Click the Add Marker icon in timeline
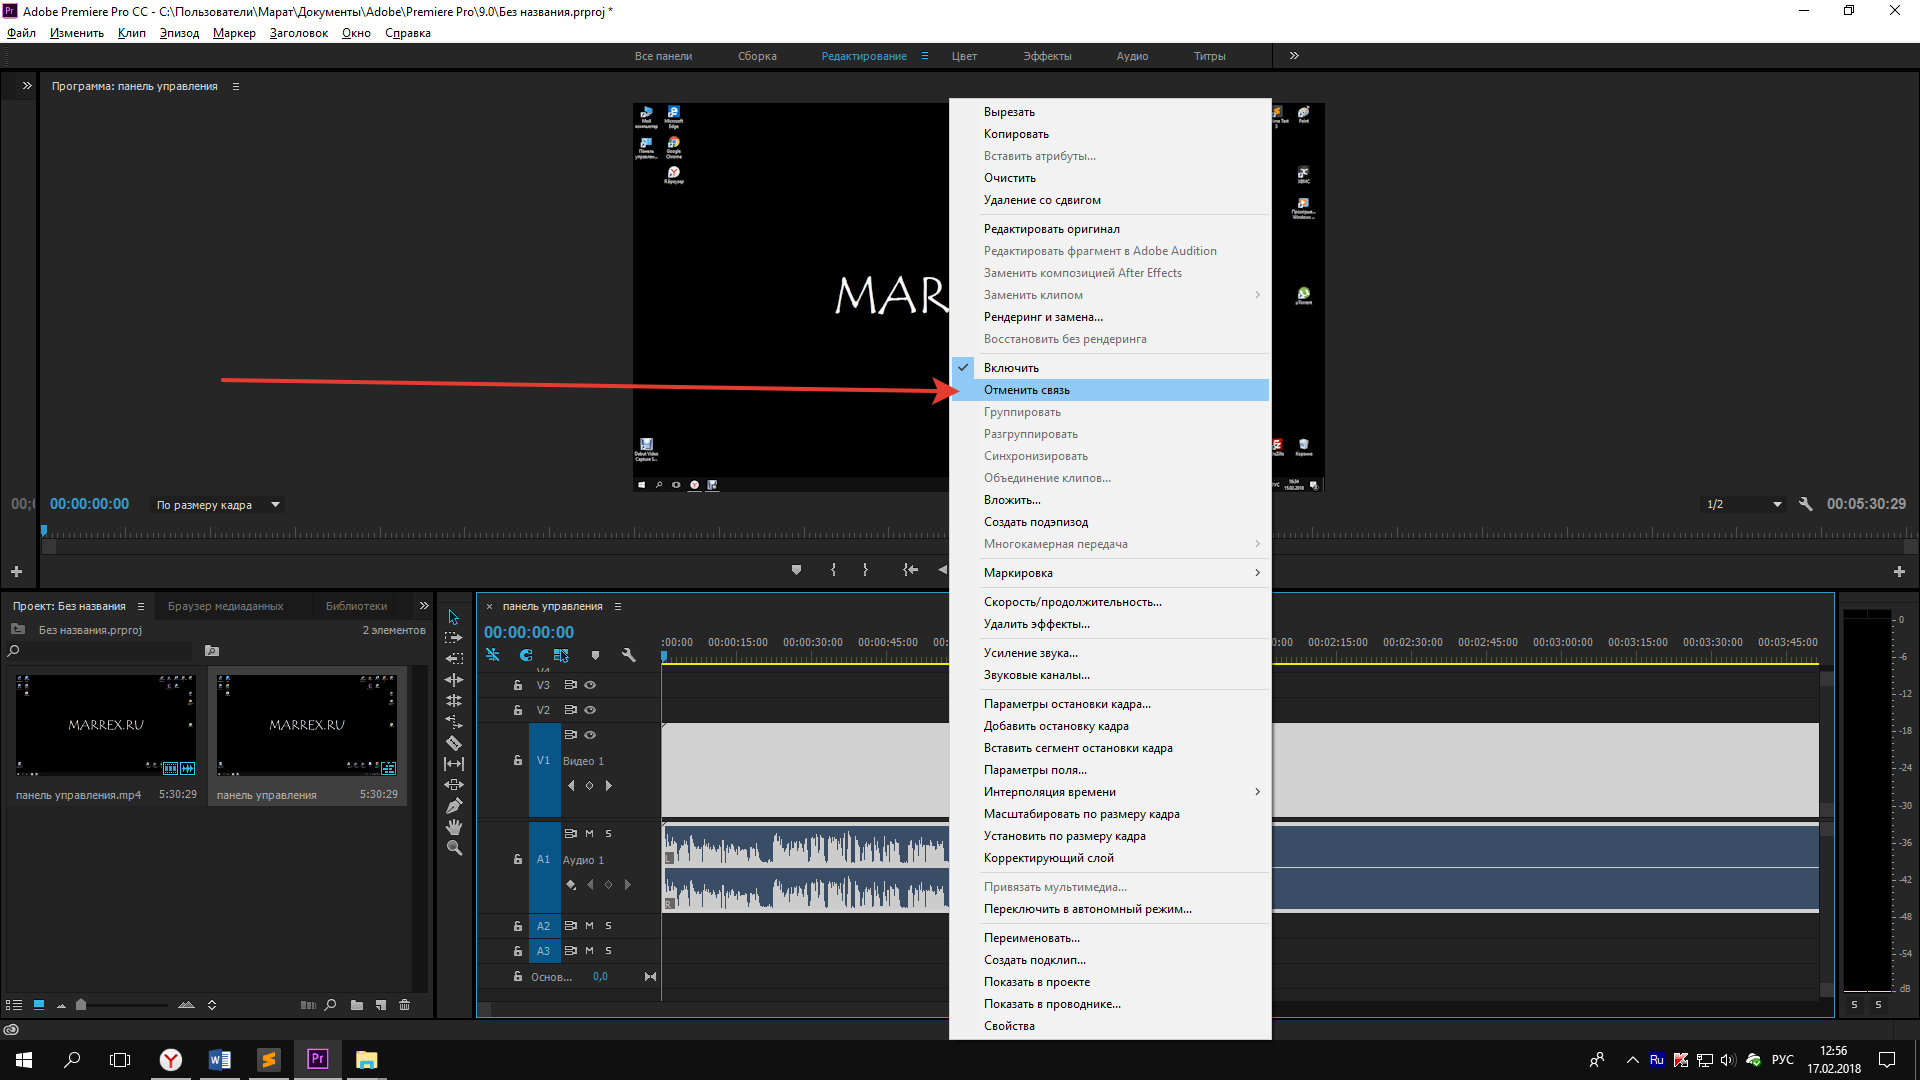This screenshot has height=1080, width=1920. (595, 655)
